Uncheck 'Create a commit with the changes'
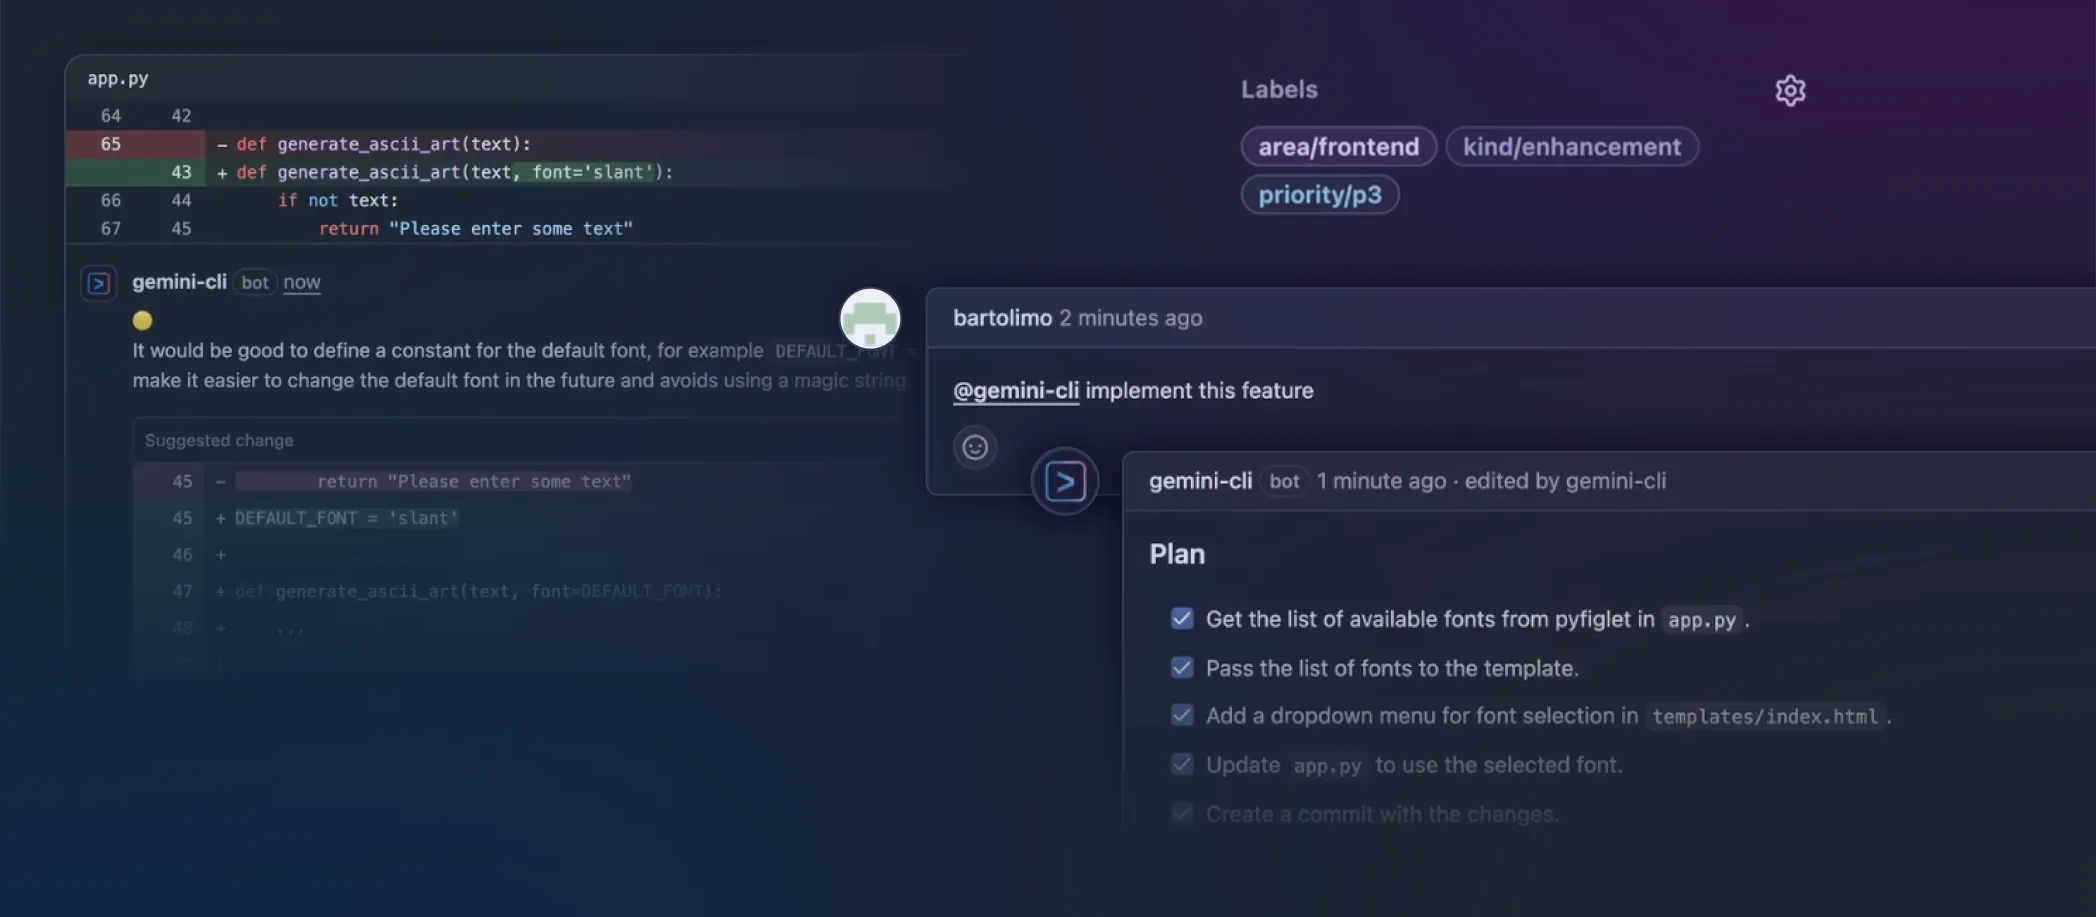The width and height of the screenshot is (2096, 917). [x=1182, y=813]
